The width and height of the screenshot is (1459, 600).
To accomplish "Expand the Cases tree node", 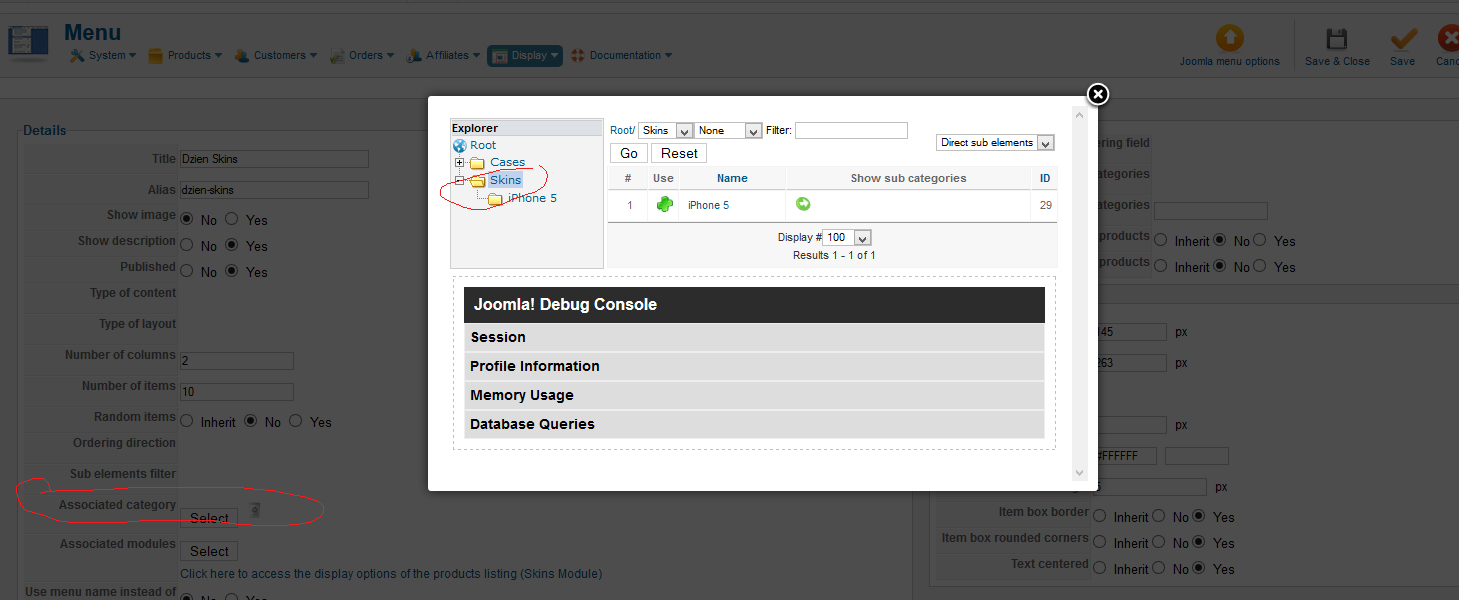I will click(x=459, y=163).
